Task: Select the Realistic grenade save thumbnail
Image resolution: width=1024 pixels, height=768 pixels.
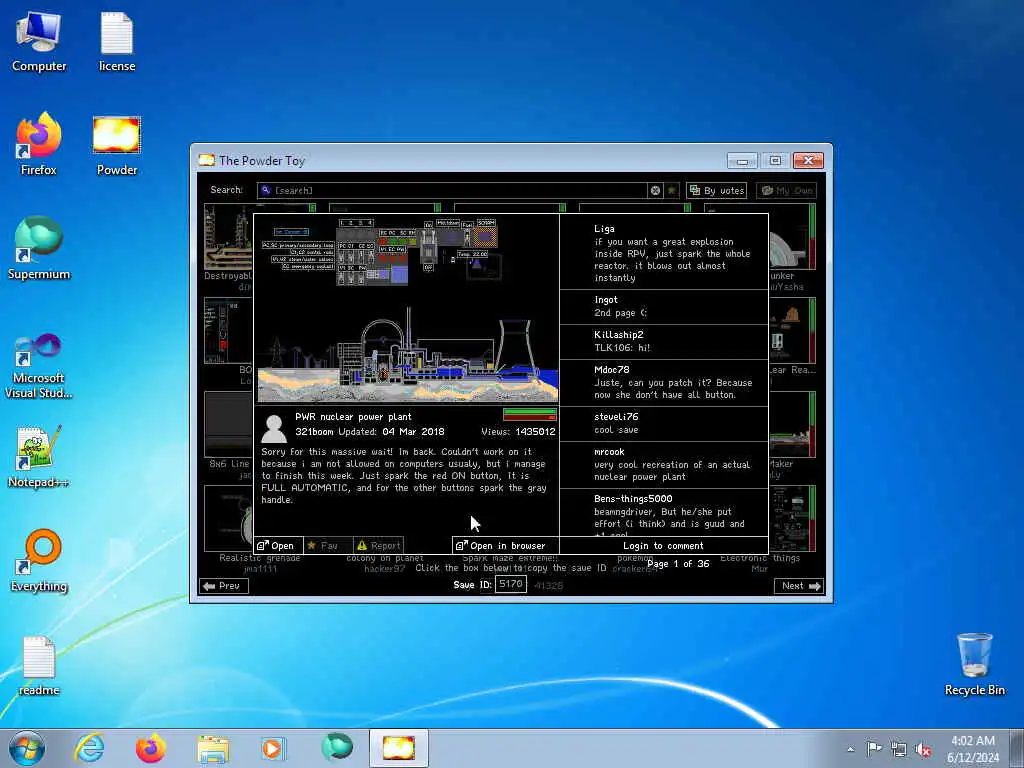Action: pyautogui.click(x=228, y=519)
